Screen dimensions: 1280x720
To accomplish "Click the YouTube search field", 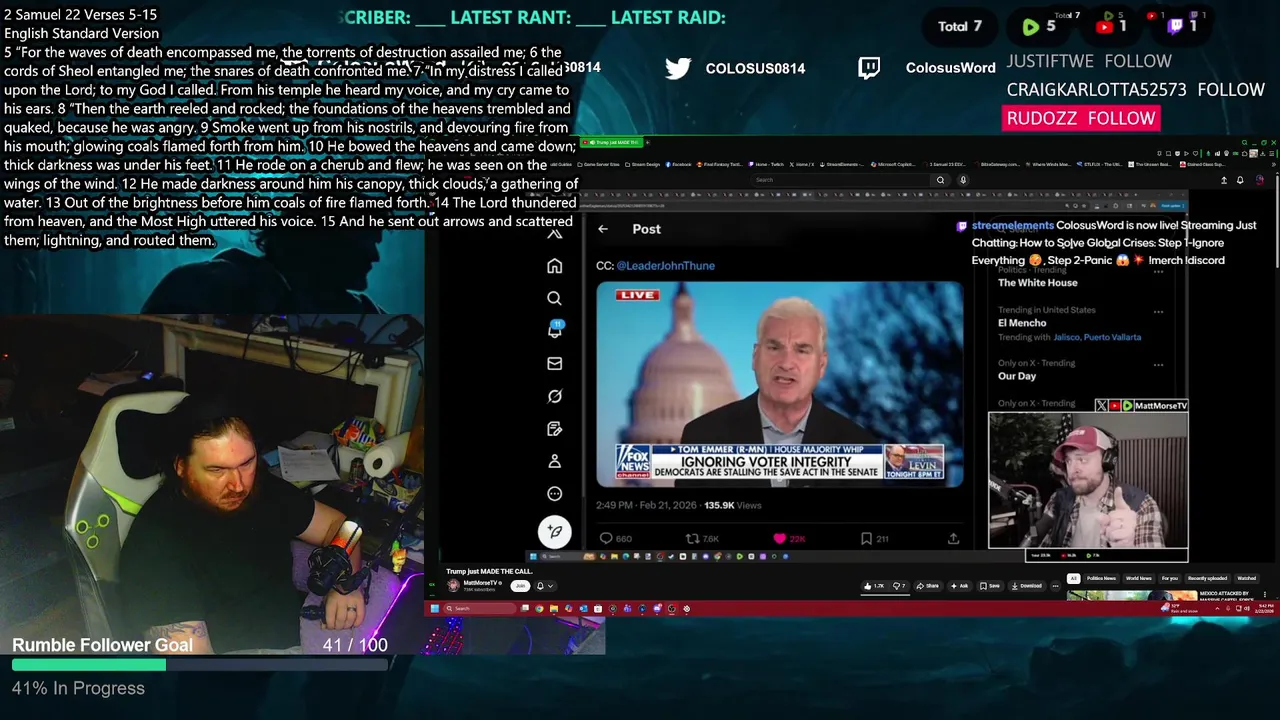I will pos(842,180).
